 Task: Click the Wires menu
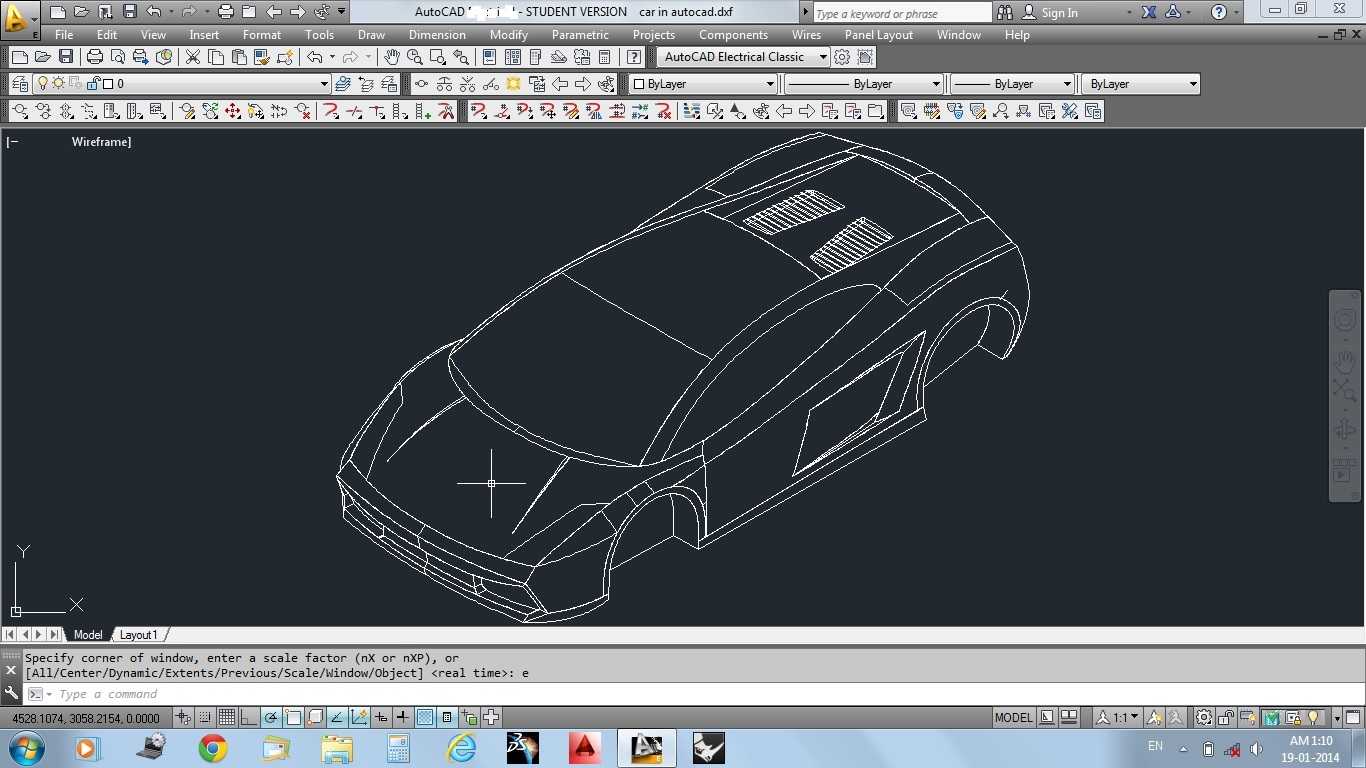click(806, 35)
